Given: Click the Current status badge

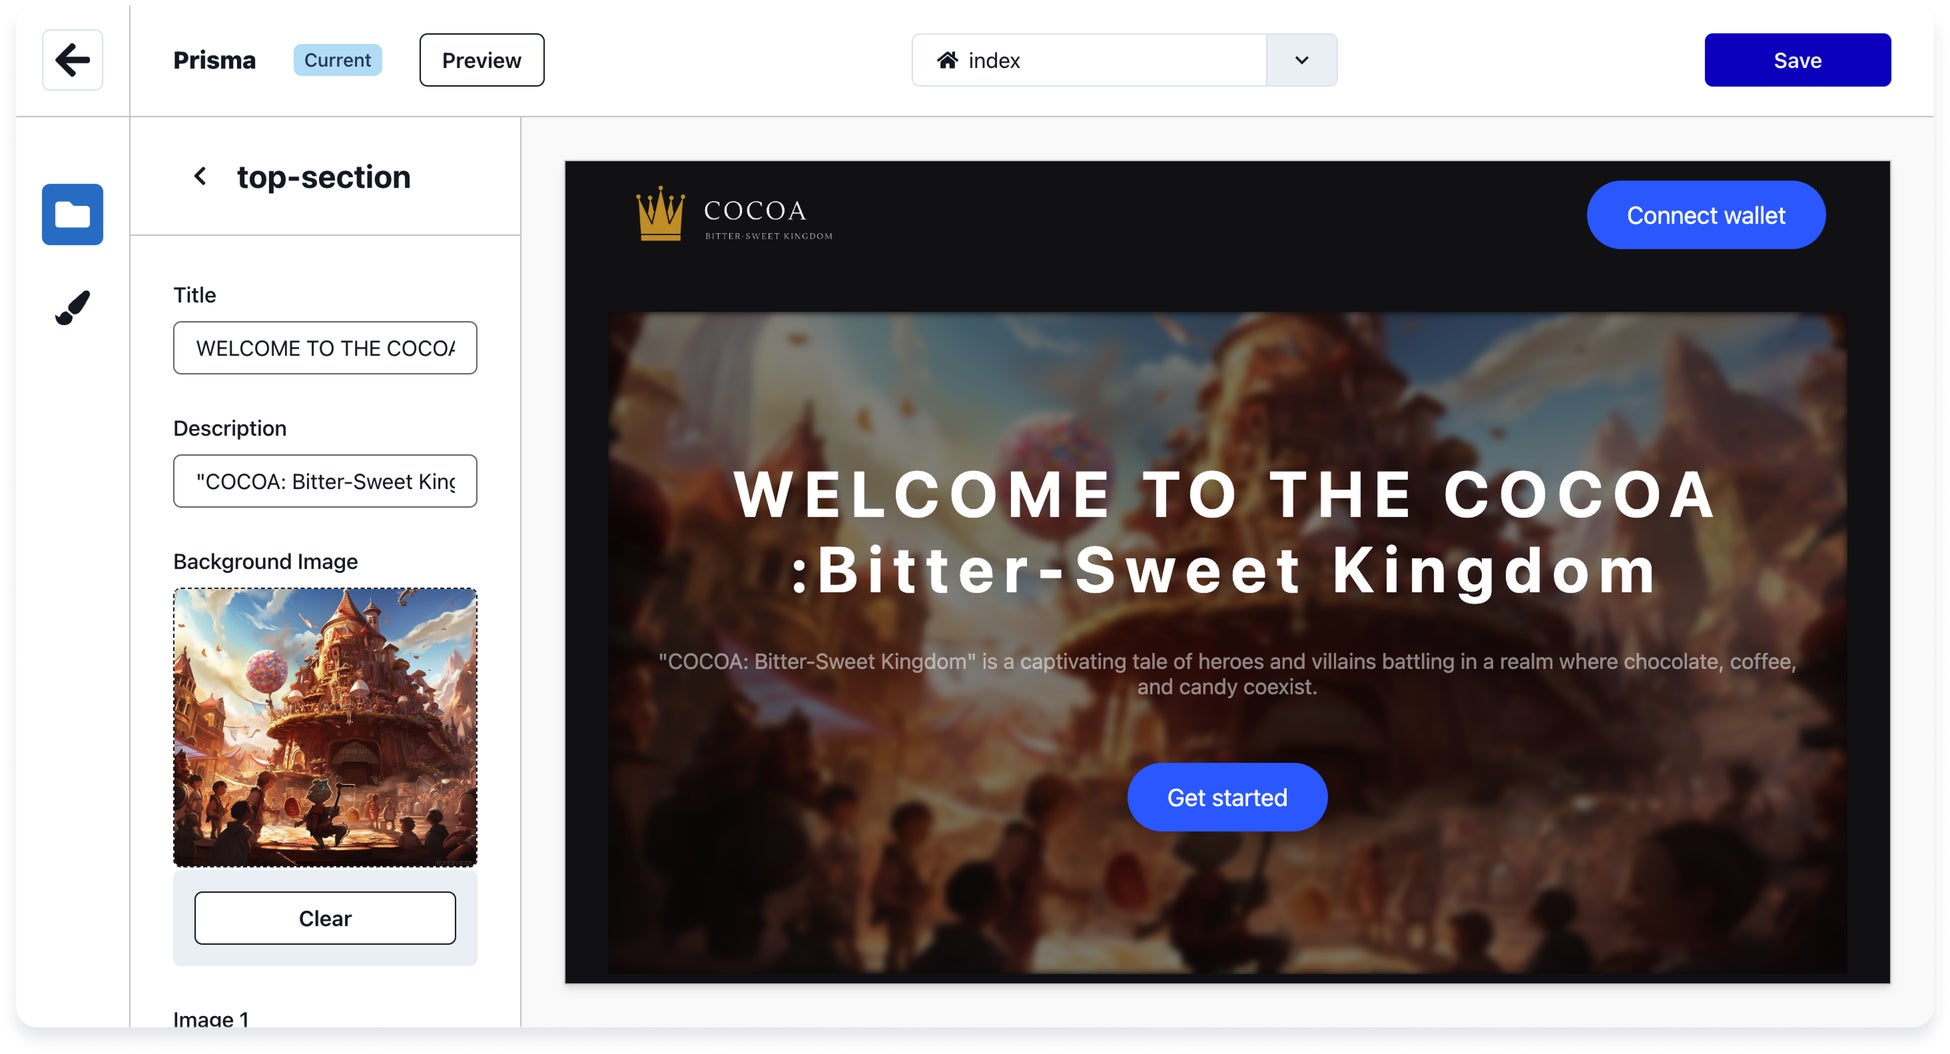Looking at the screenshot, I should tap(337, 60).
